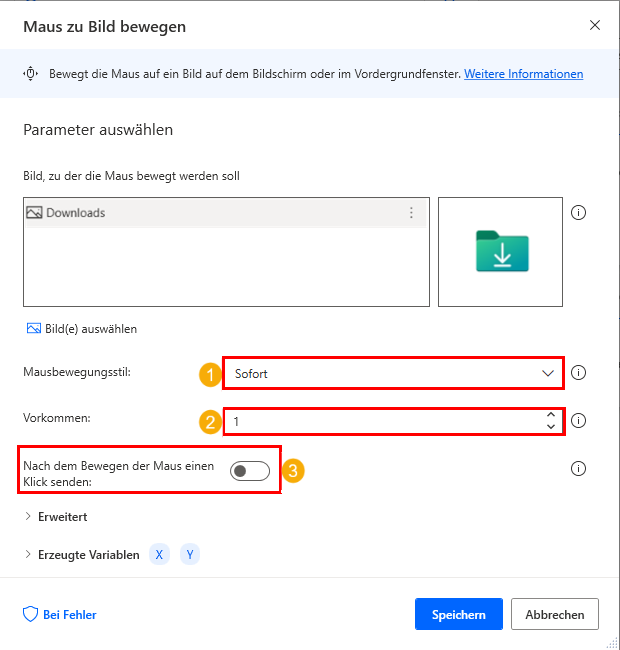Image resolution: width=620 pixels, height=650 pixels.
Task: Open the Weitere Informationen link
Action: click(523, 74)
